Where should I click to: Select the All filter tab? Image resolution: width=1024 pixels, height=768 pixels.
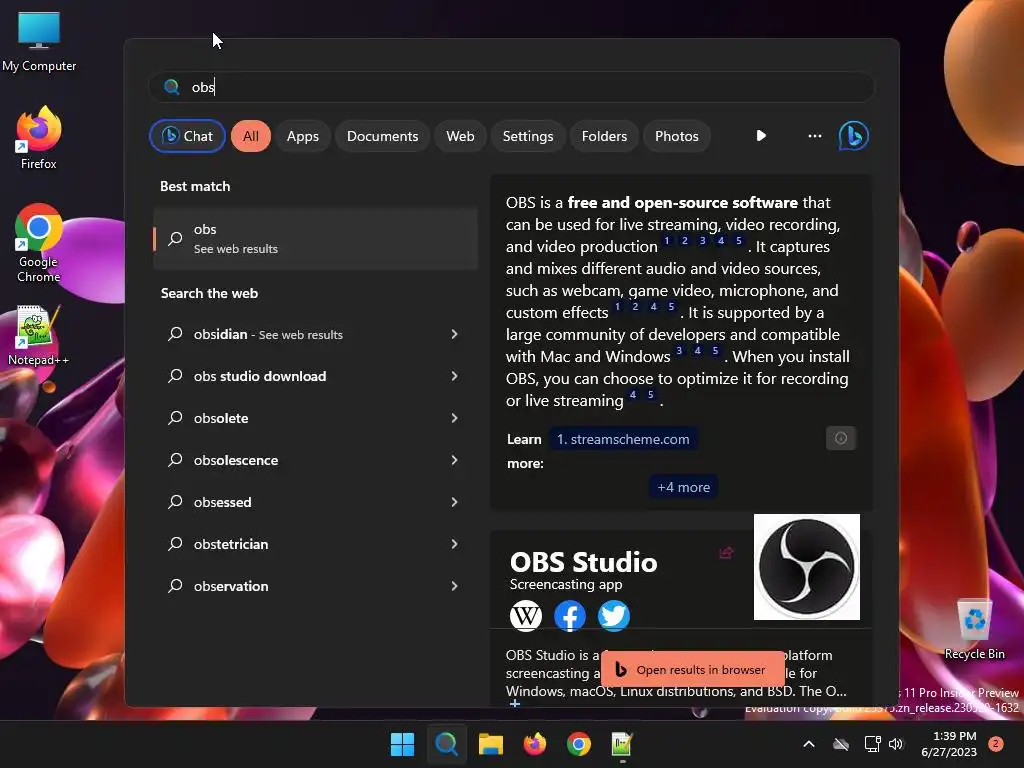click(251, 136)
